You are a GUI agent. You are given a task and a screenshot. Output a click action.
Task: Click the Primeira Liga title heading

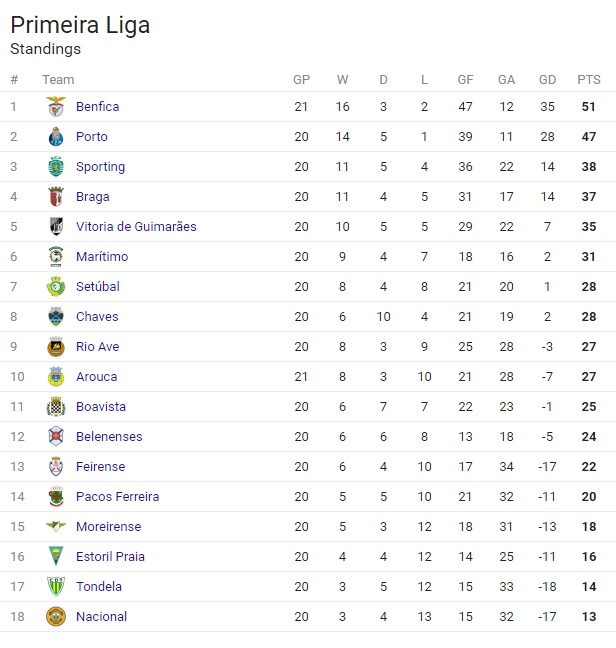pyautogui.click(x=80, y=25)
